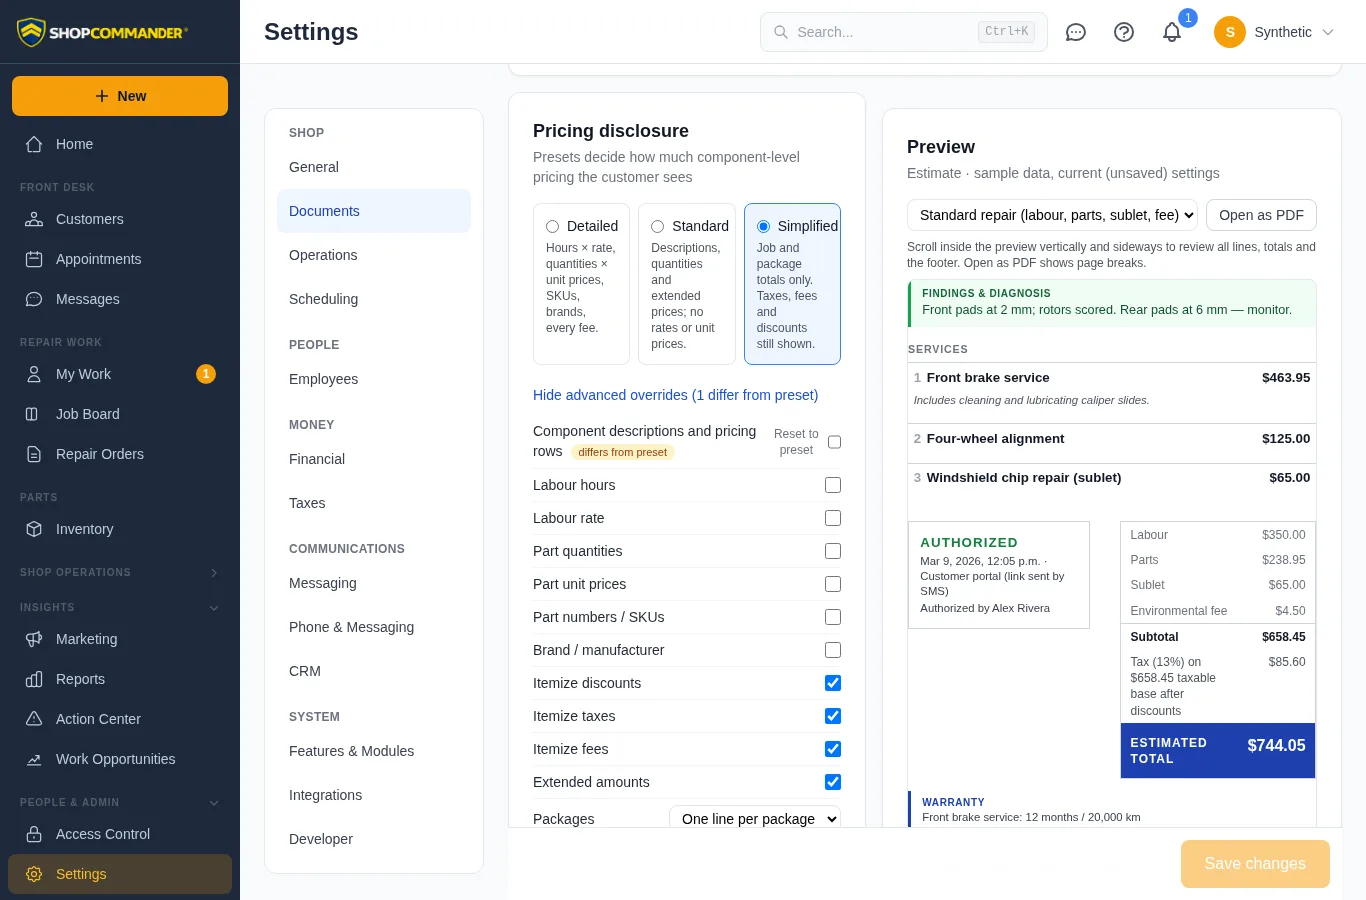Image resolution: width=1366 pixels, height=900 pixels.
Task: Click the orange New button
Action: click(120, 96)
